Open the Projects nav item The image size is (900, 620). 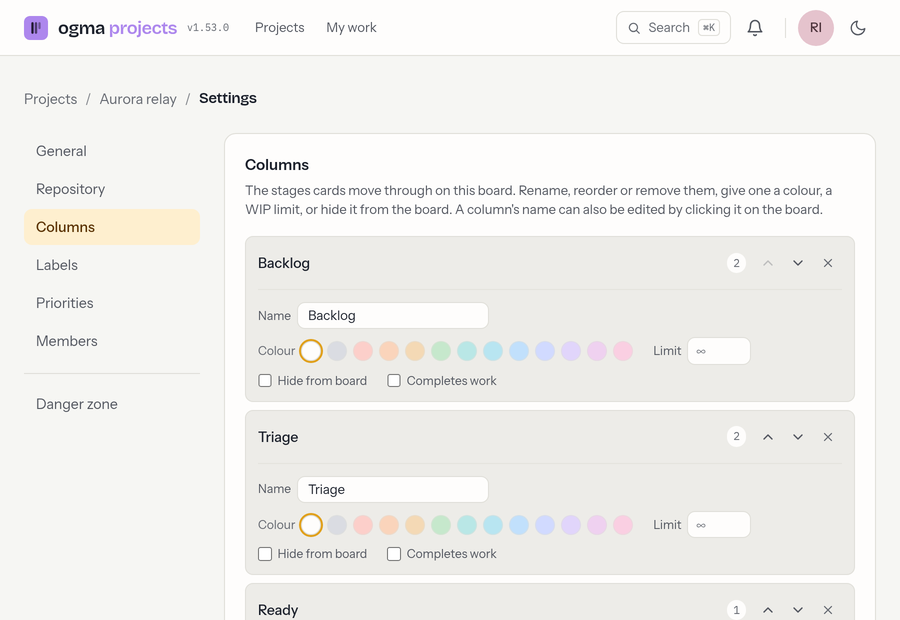[280, 28]
